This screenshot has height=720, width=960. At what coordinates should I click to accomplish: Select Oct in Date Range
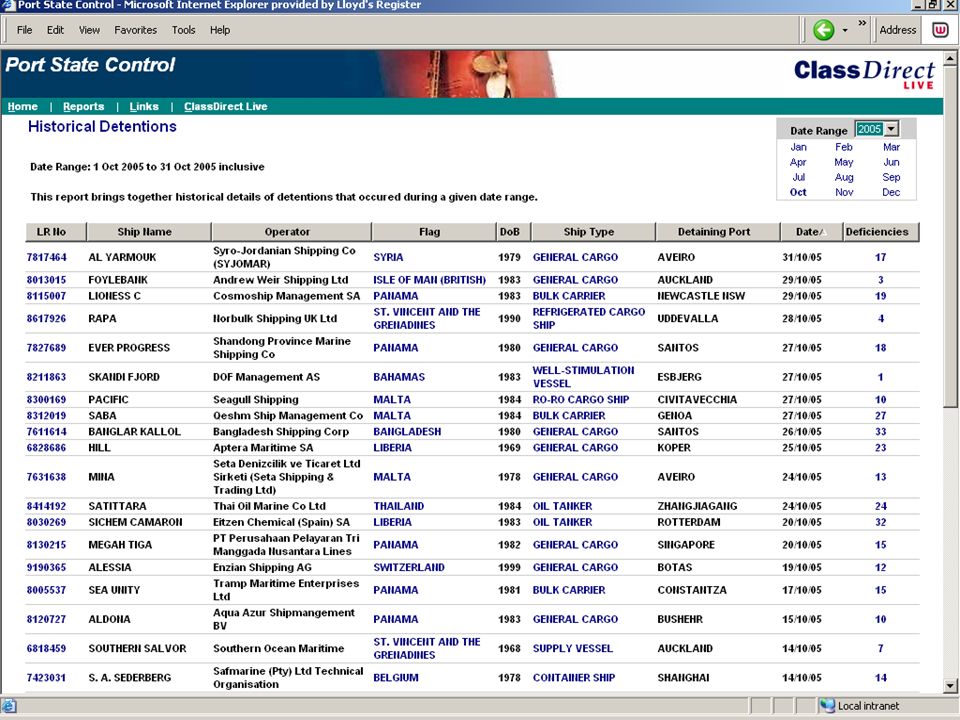click(798, 192)
